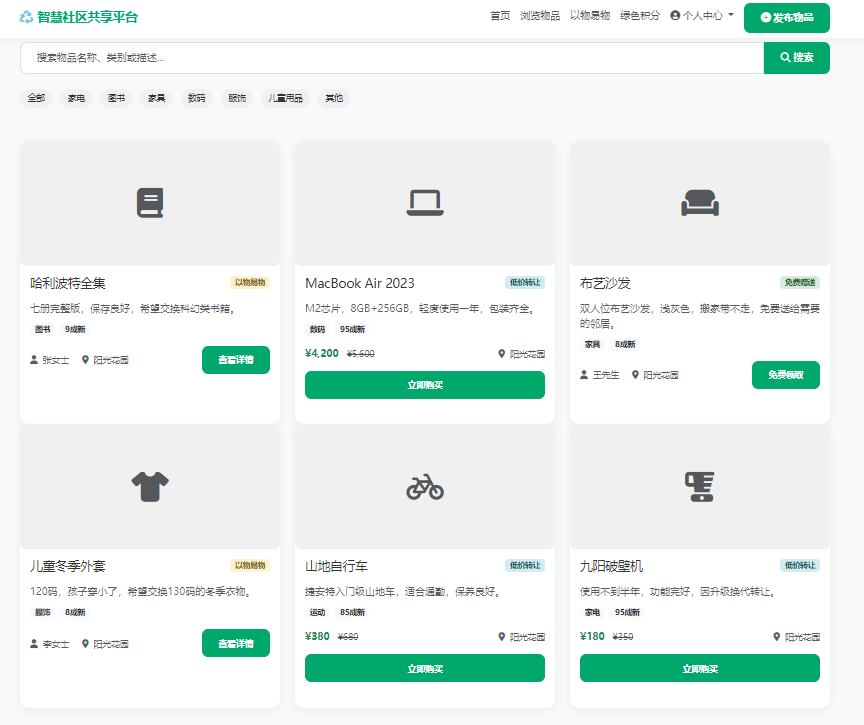Select the 全部 category filter
Viewport: 864px width, 725px height.
click(36, 98)
